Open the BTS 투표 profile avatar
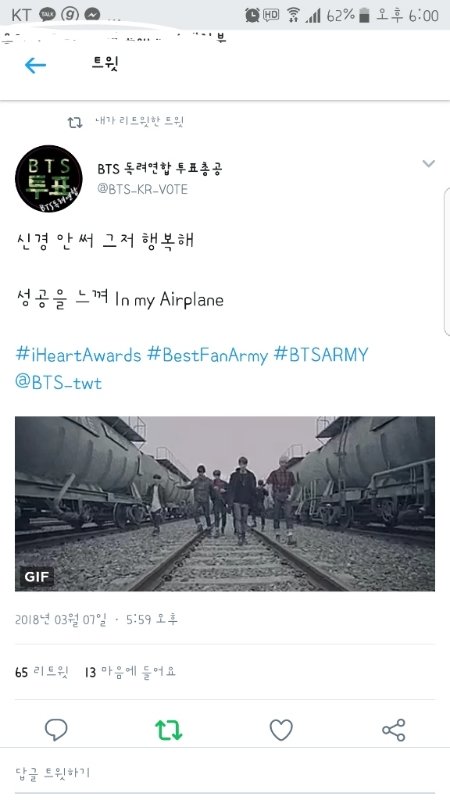 [x=49, y=179]
